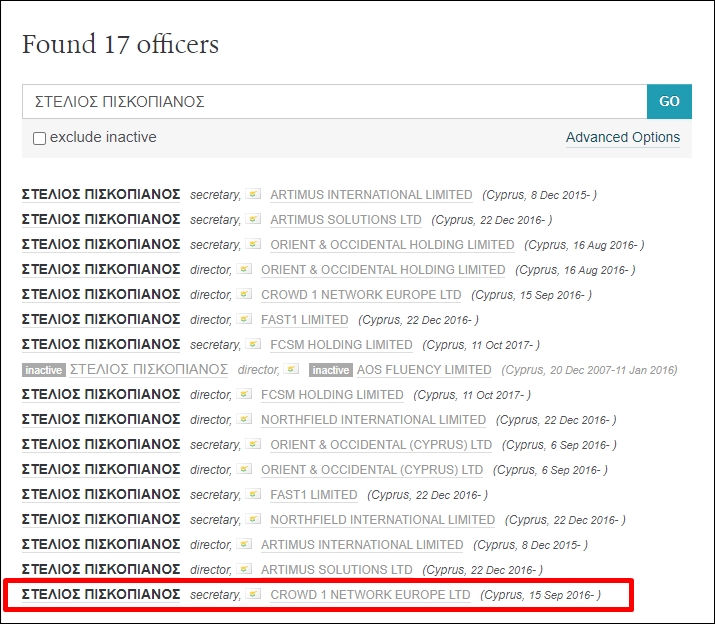Click Cyprus flag icon in AOS FLUENCY row
Screen dimensions: 715x624
click(291, 369)
